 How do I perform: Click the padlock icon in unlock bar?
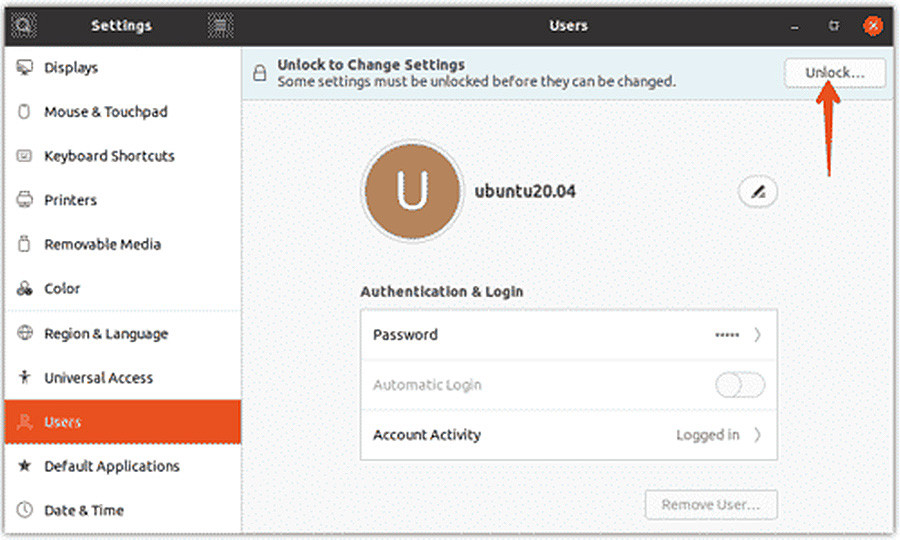[259, 73]
